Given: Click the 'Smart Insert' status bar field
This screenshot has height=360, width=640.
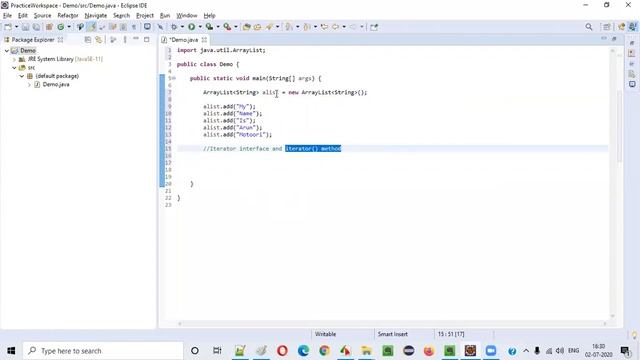Looking at the screenshot, I should [393, 334].
